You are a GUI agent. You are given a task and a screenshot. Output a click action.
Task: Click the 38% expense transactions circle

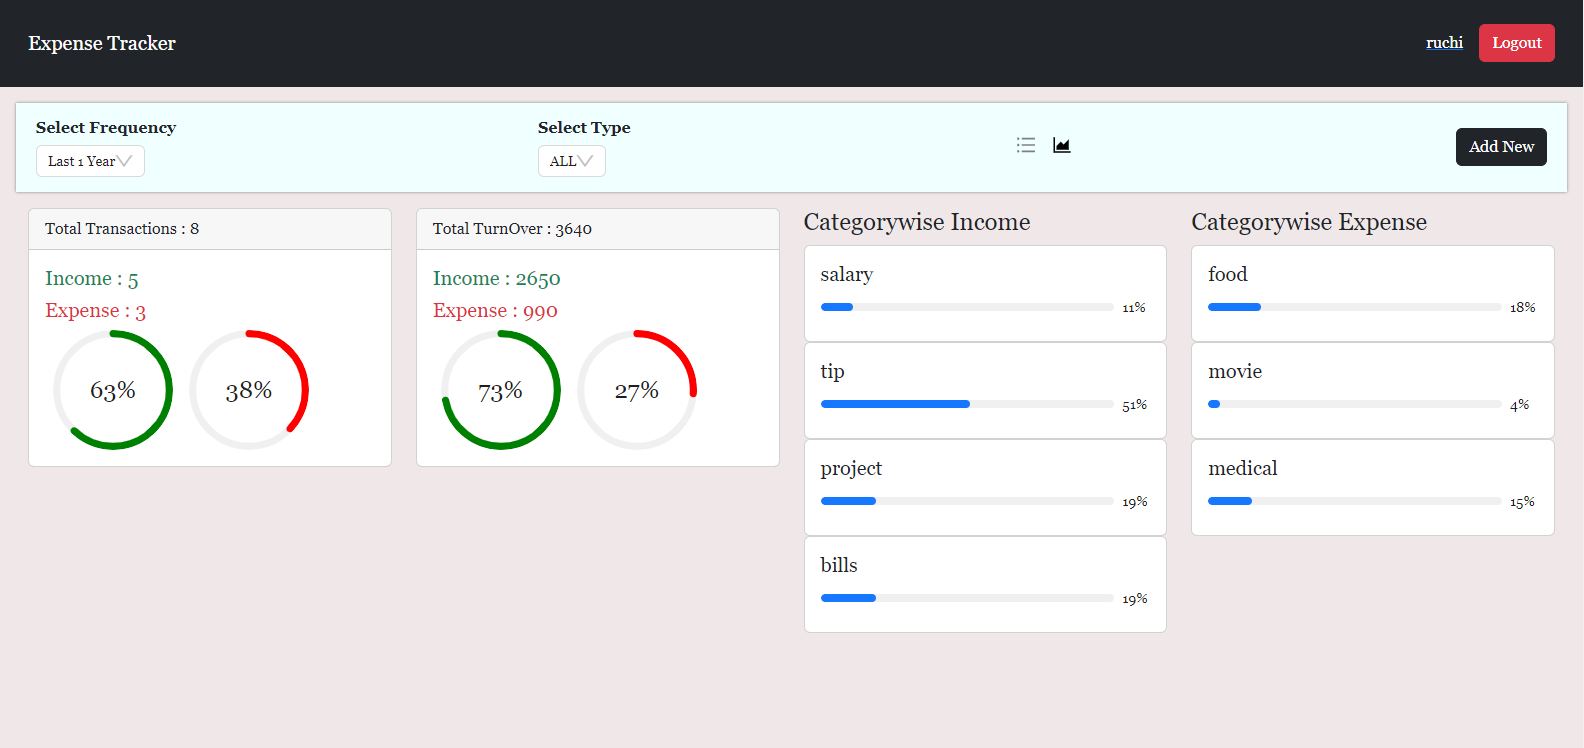(x=249, y=390)
